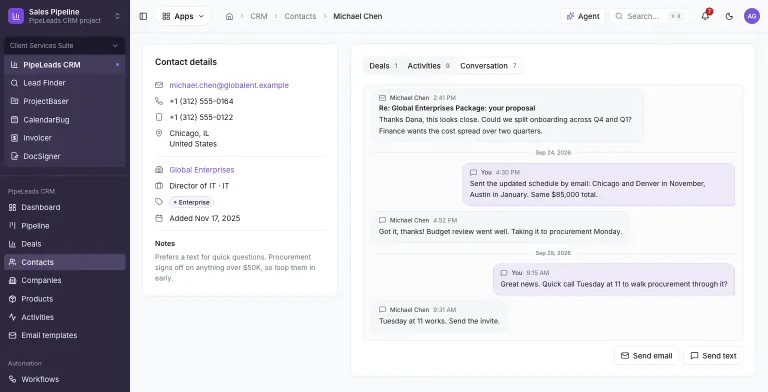
Task: Click the CalendarBug calendar icon
Action: pos(14,120)
